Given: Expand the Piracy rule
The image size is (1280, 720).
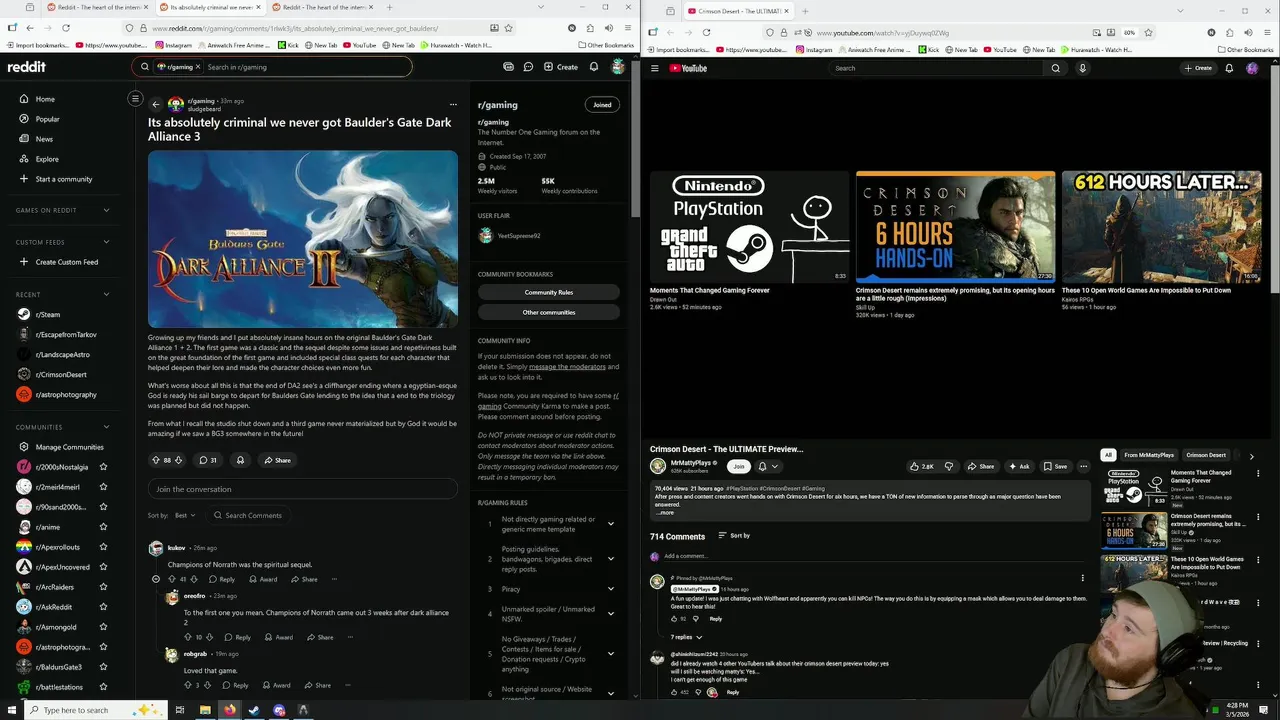Looking at the screenshot, I should (x=549, y=589).
